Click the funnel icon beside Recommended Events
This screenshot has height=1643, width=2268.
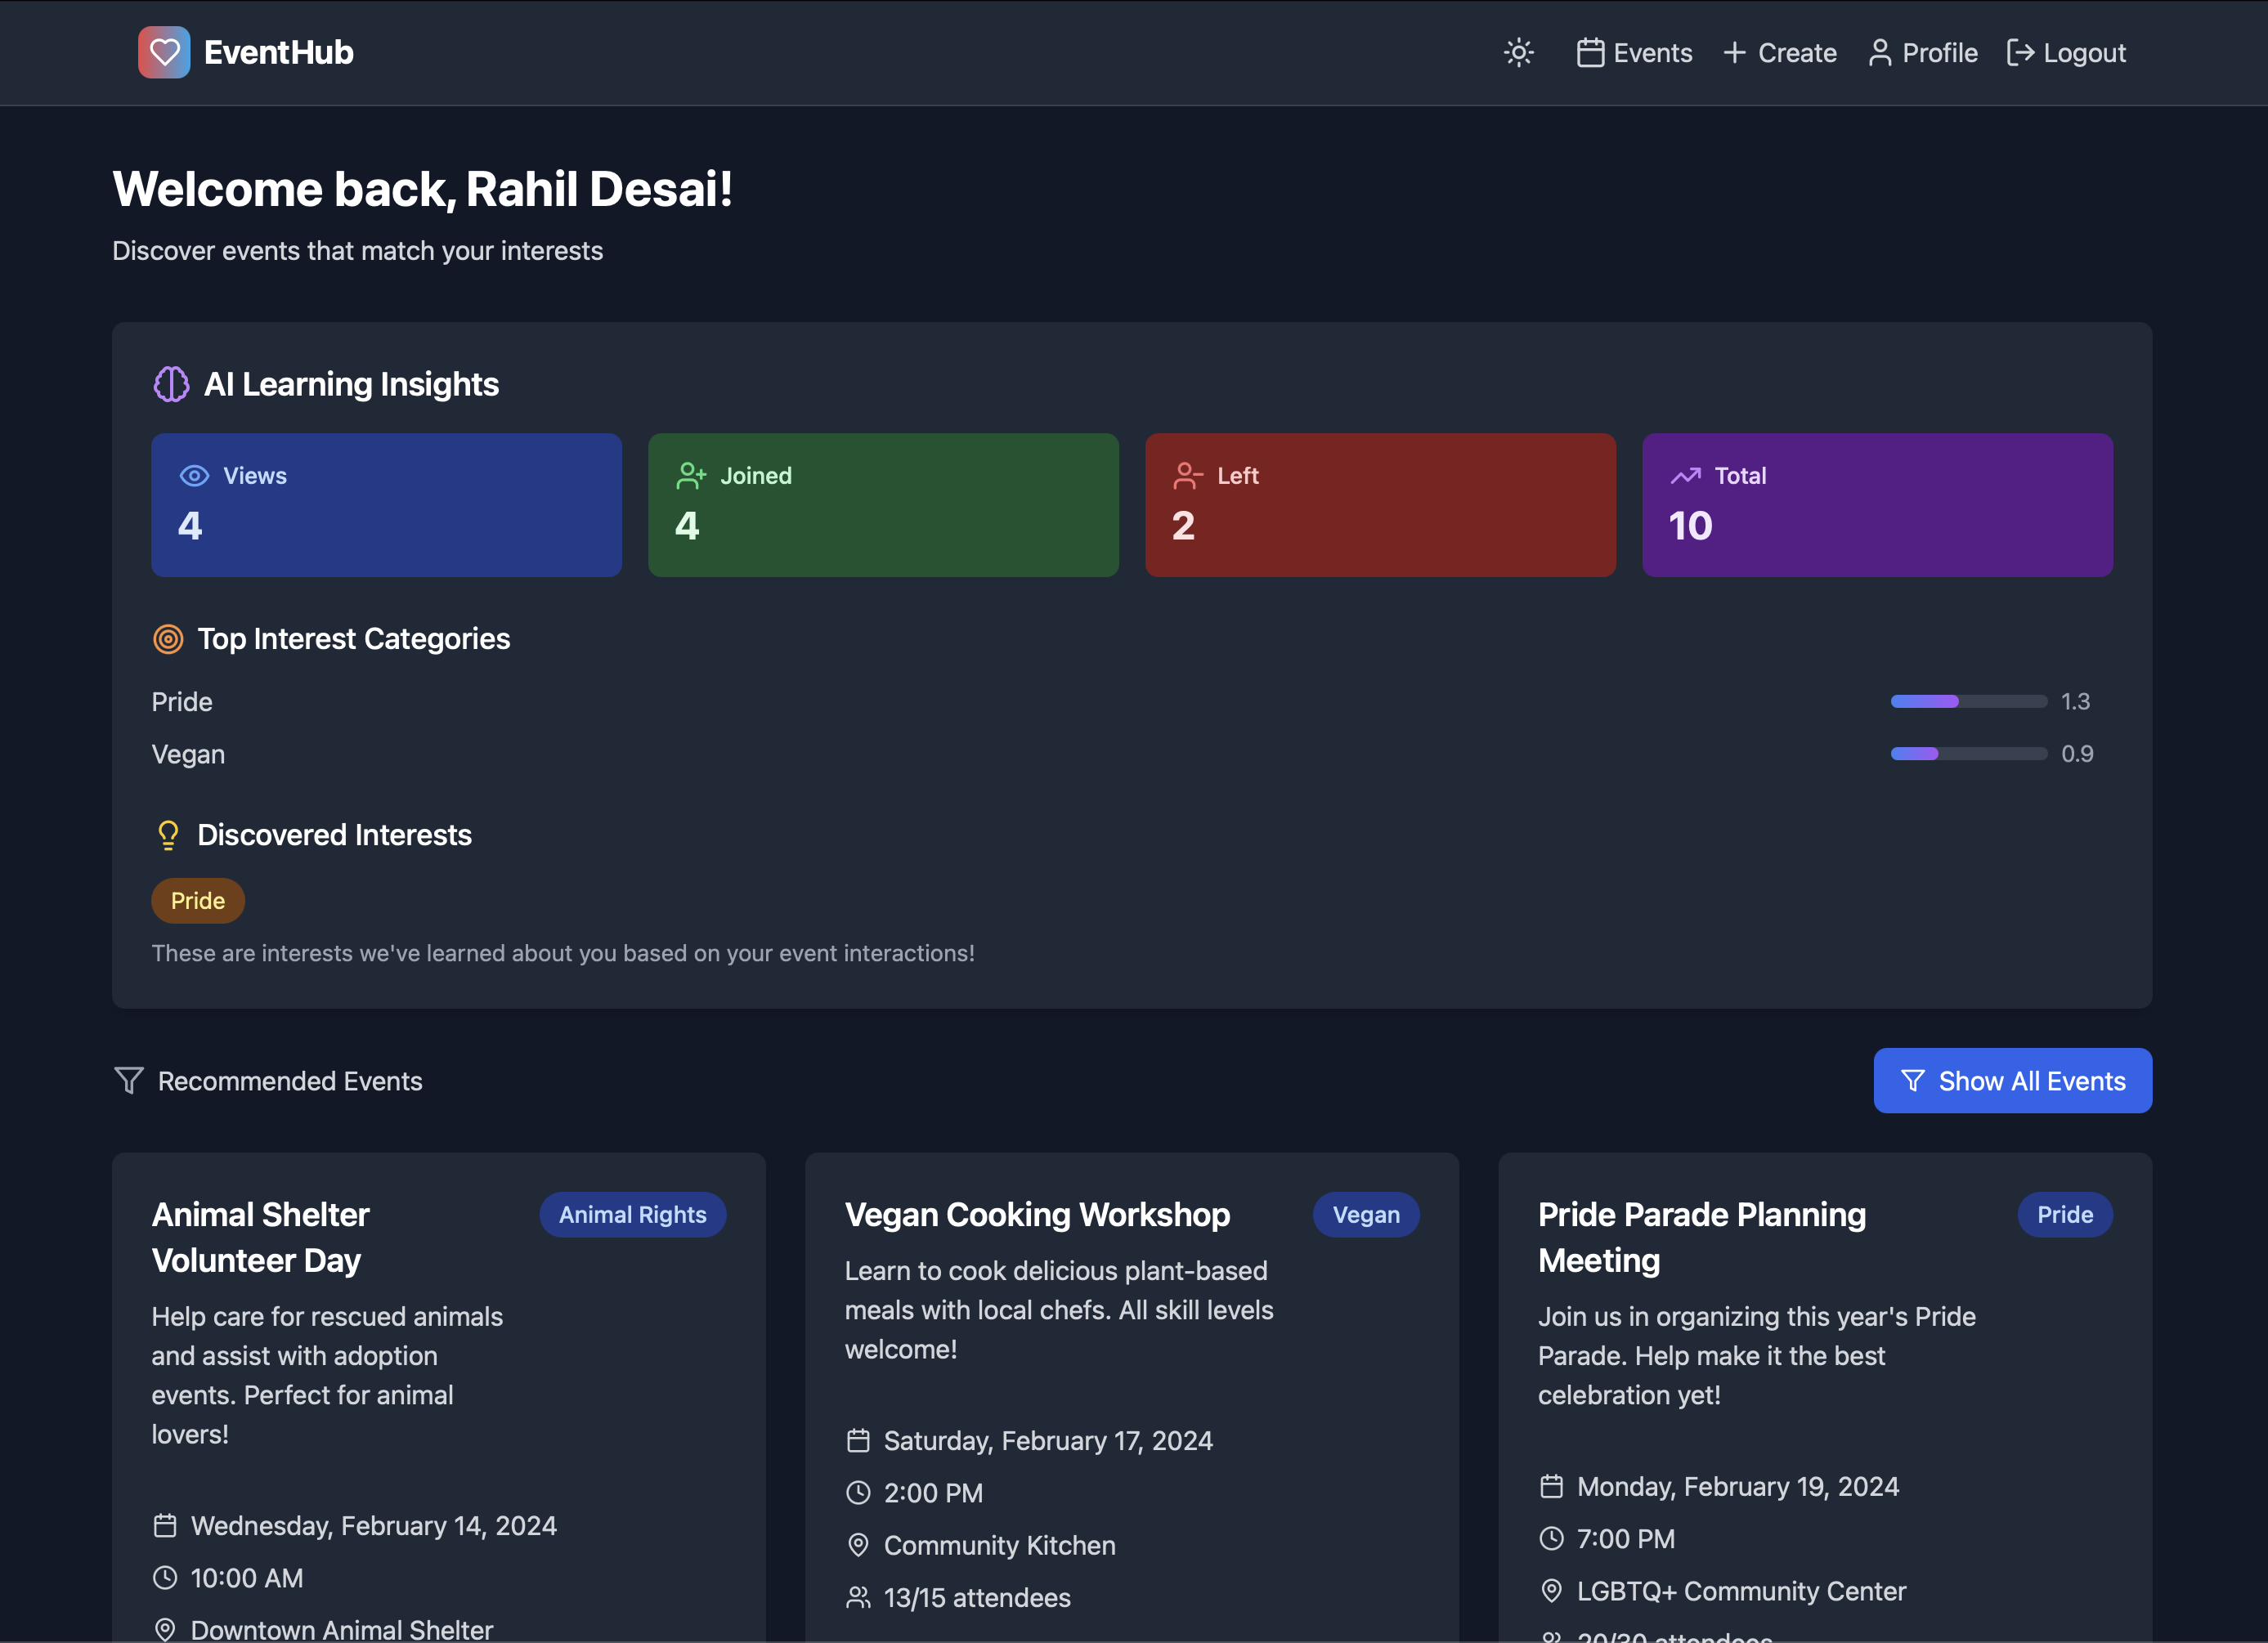129,1080
